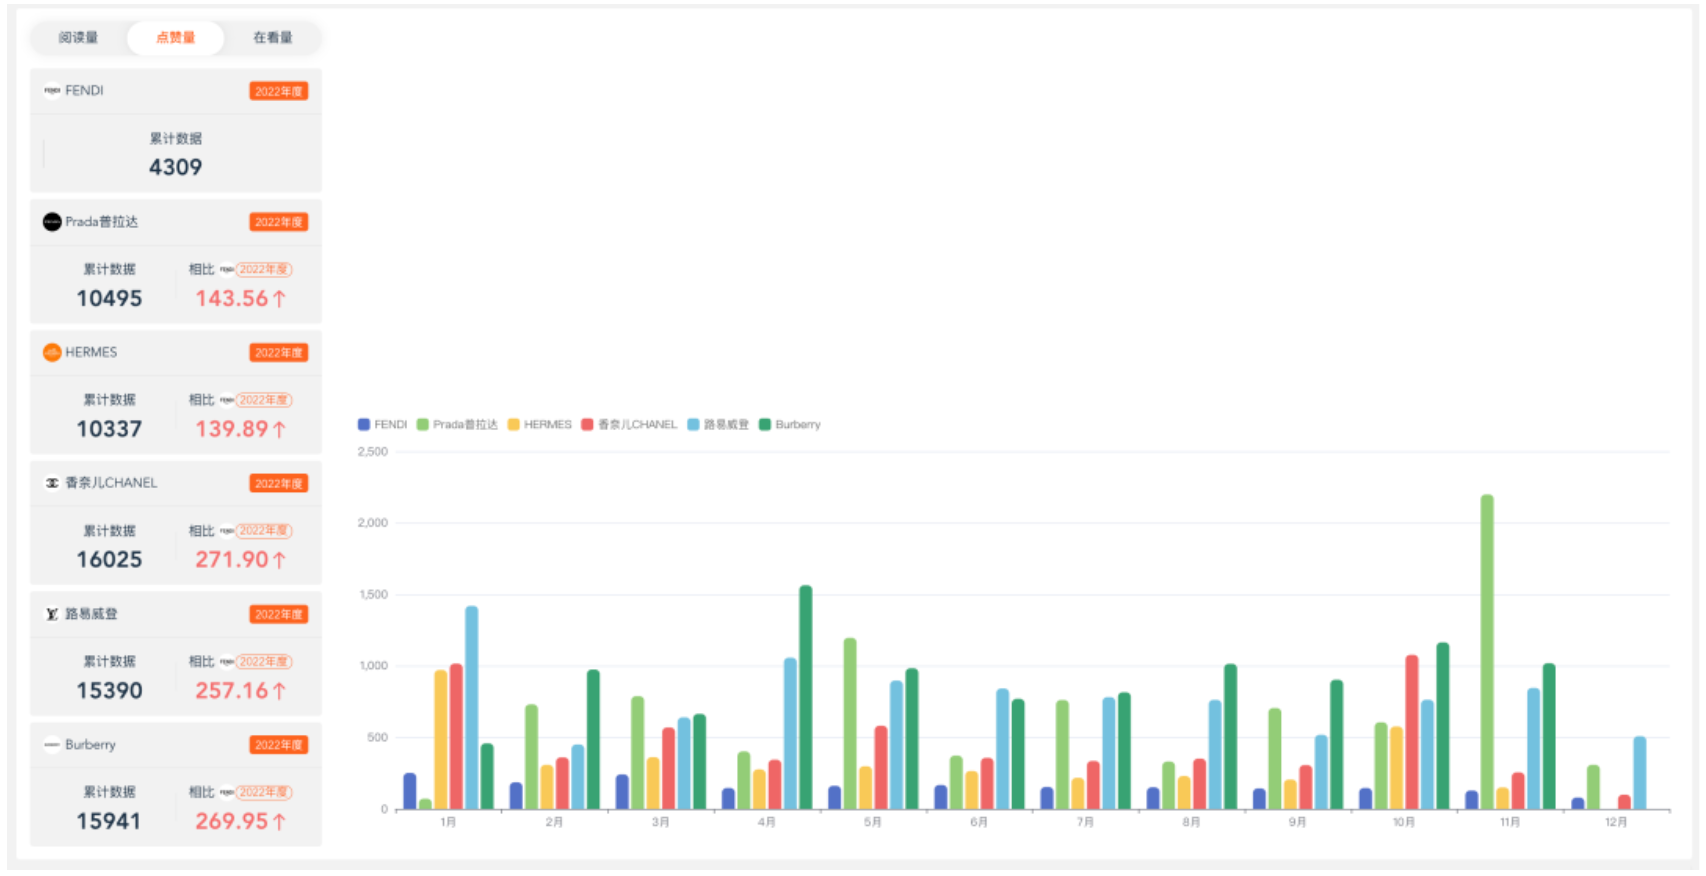The image size is (1706, 876).
Task: Click the orange 2022年度 badge on HERMES card
Action: 279,353
